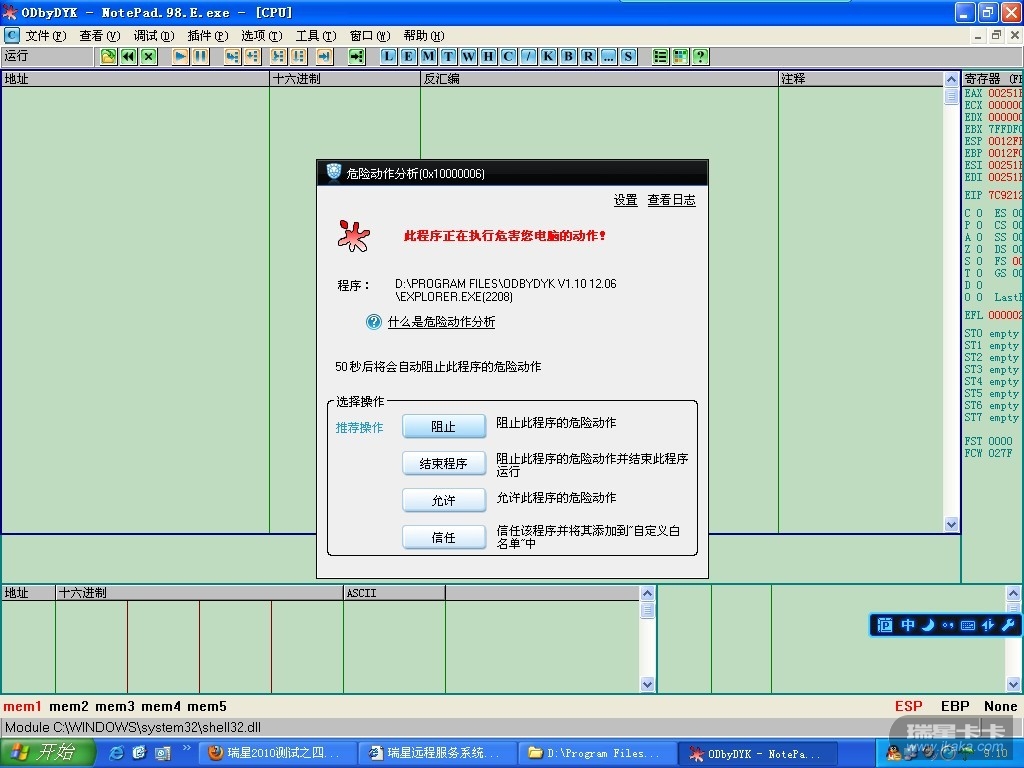Select None stack mode
Viewport: 1024px width, 768px height.
coord(1000,706)
